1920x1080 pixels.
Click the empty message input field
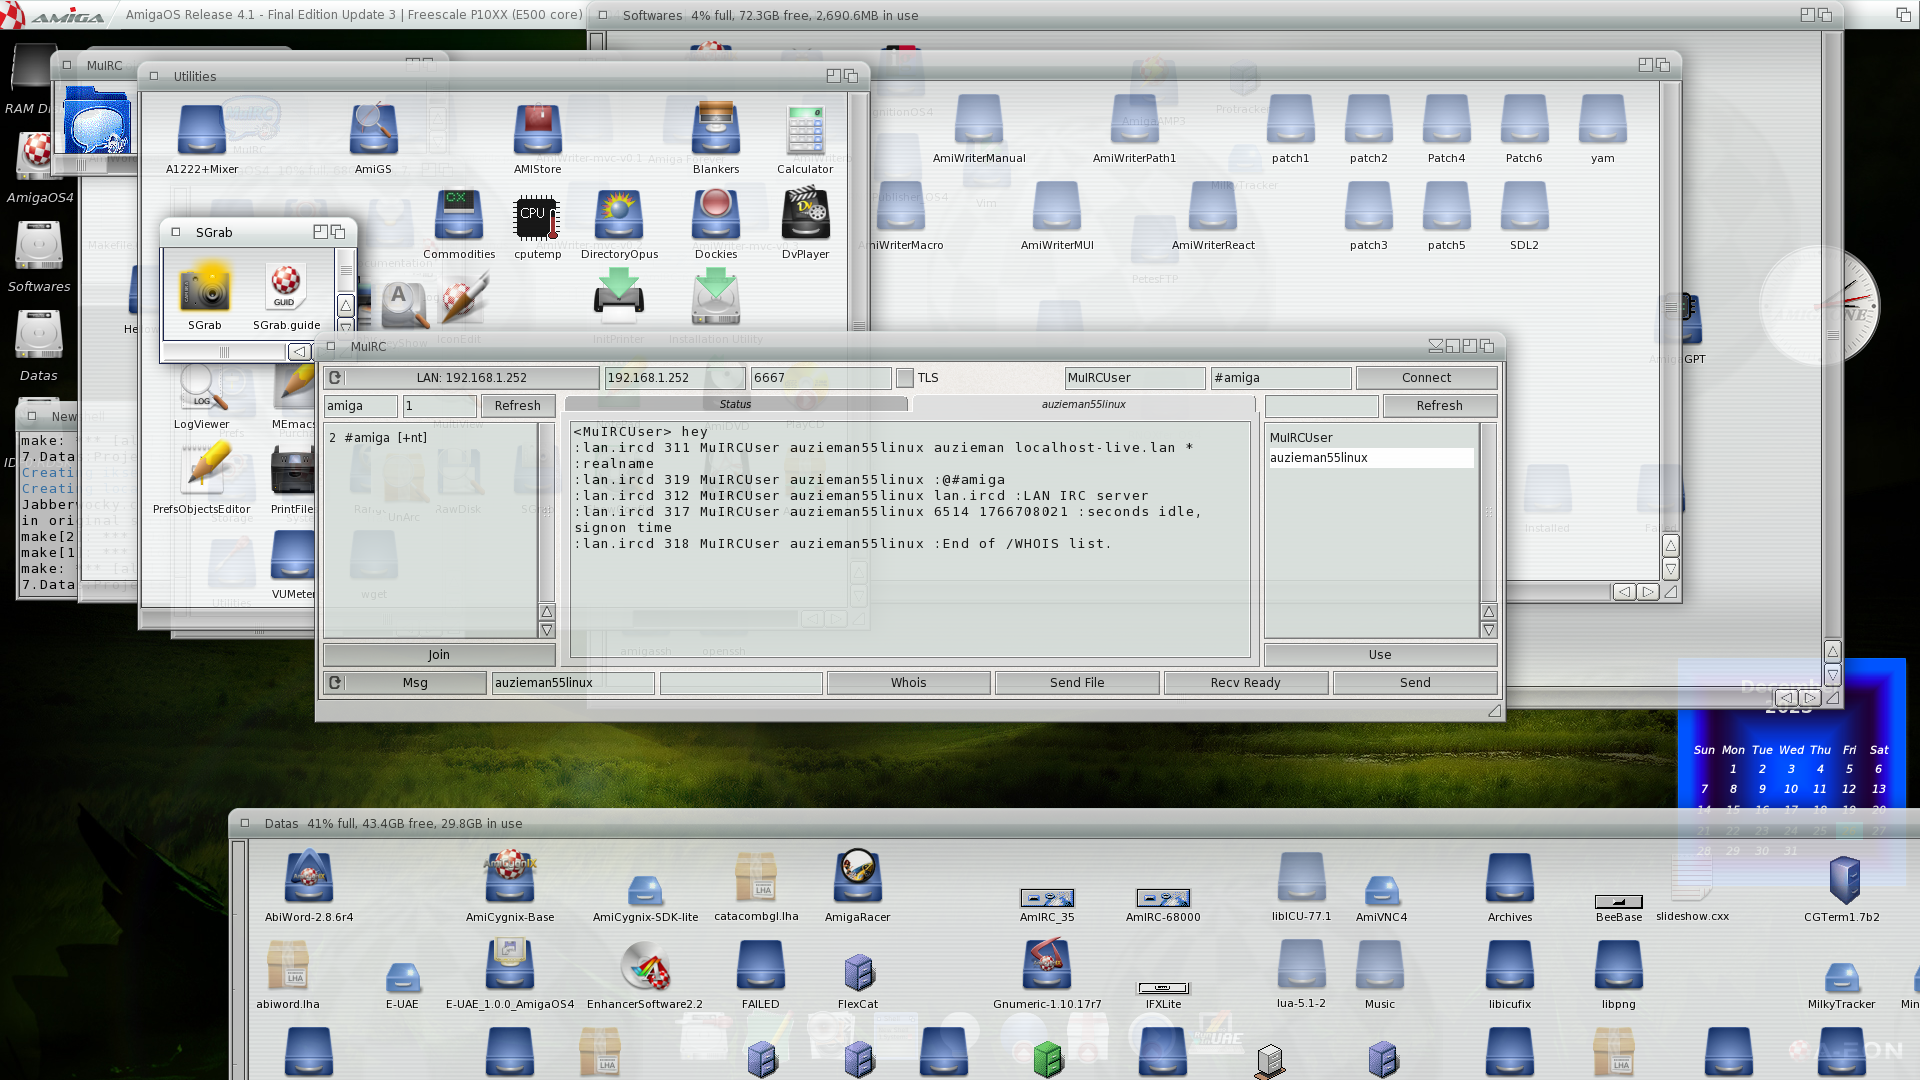[742, 683]
